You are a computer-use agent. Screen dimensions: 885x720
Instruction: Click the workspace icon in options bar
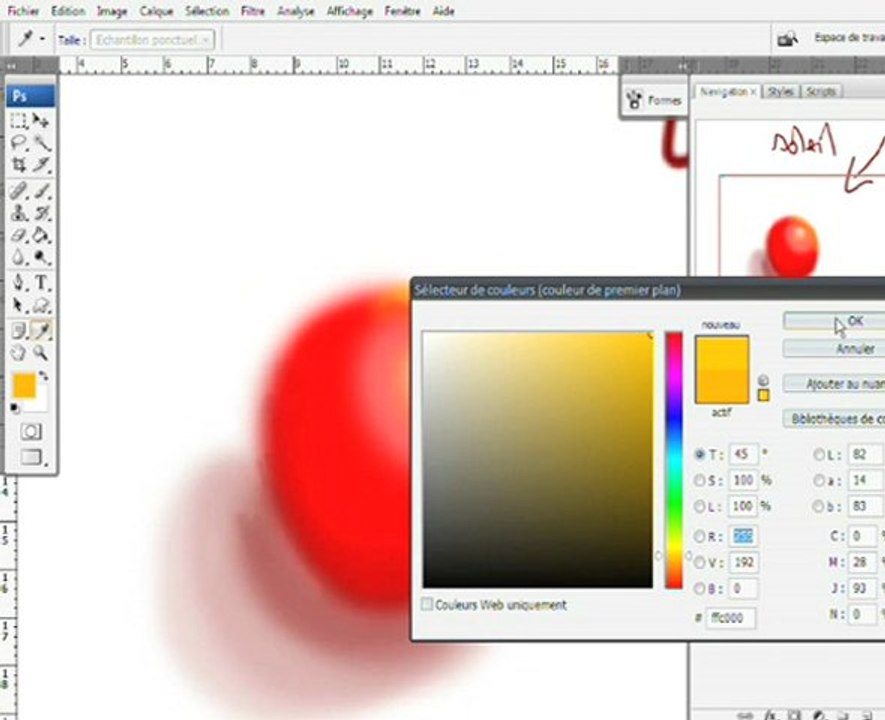click(787, 39)
